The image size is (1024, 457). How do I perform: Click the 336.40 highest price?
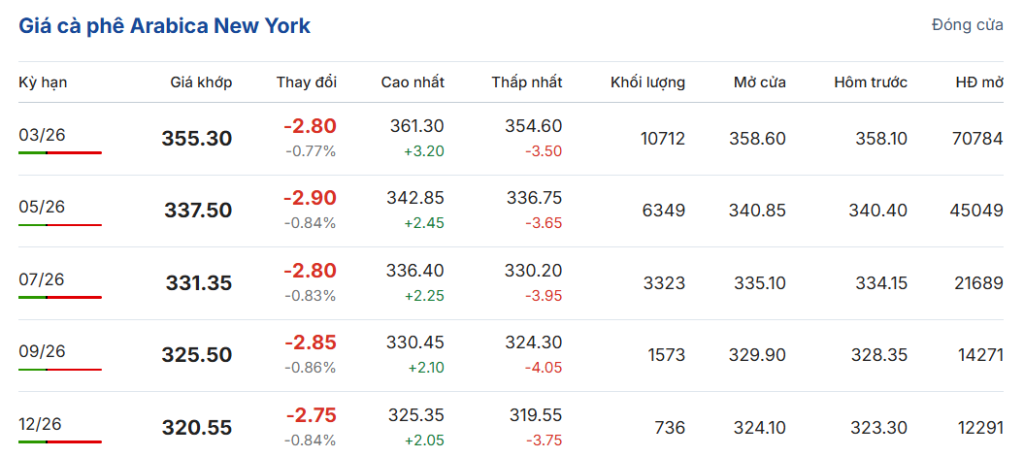tap(416, 270)
